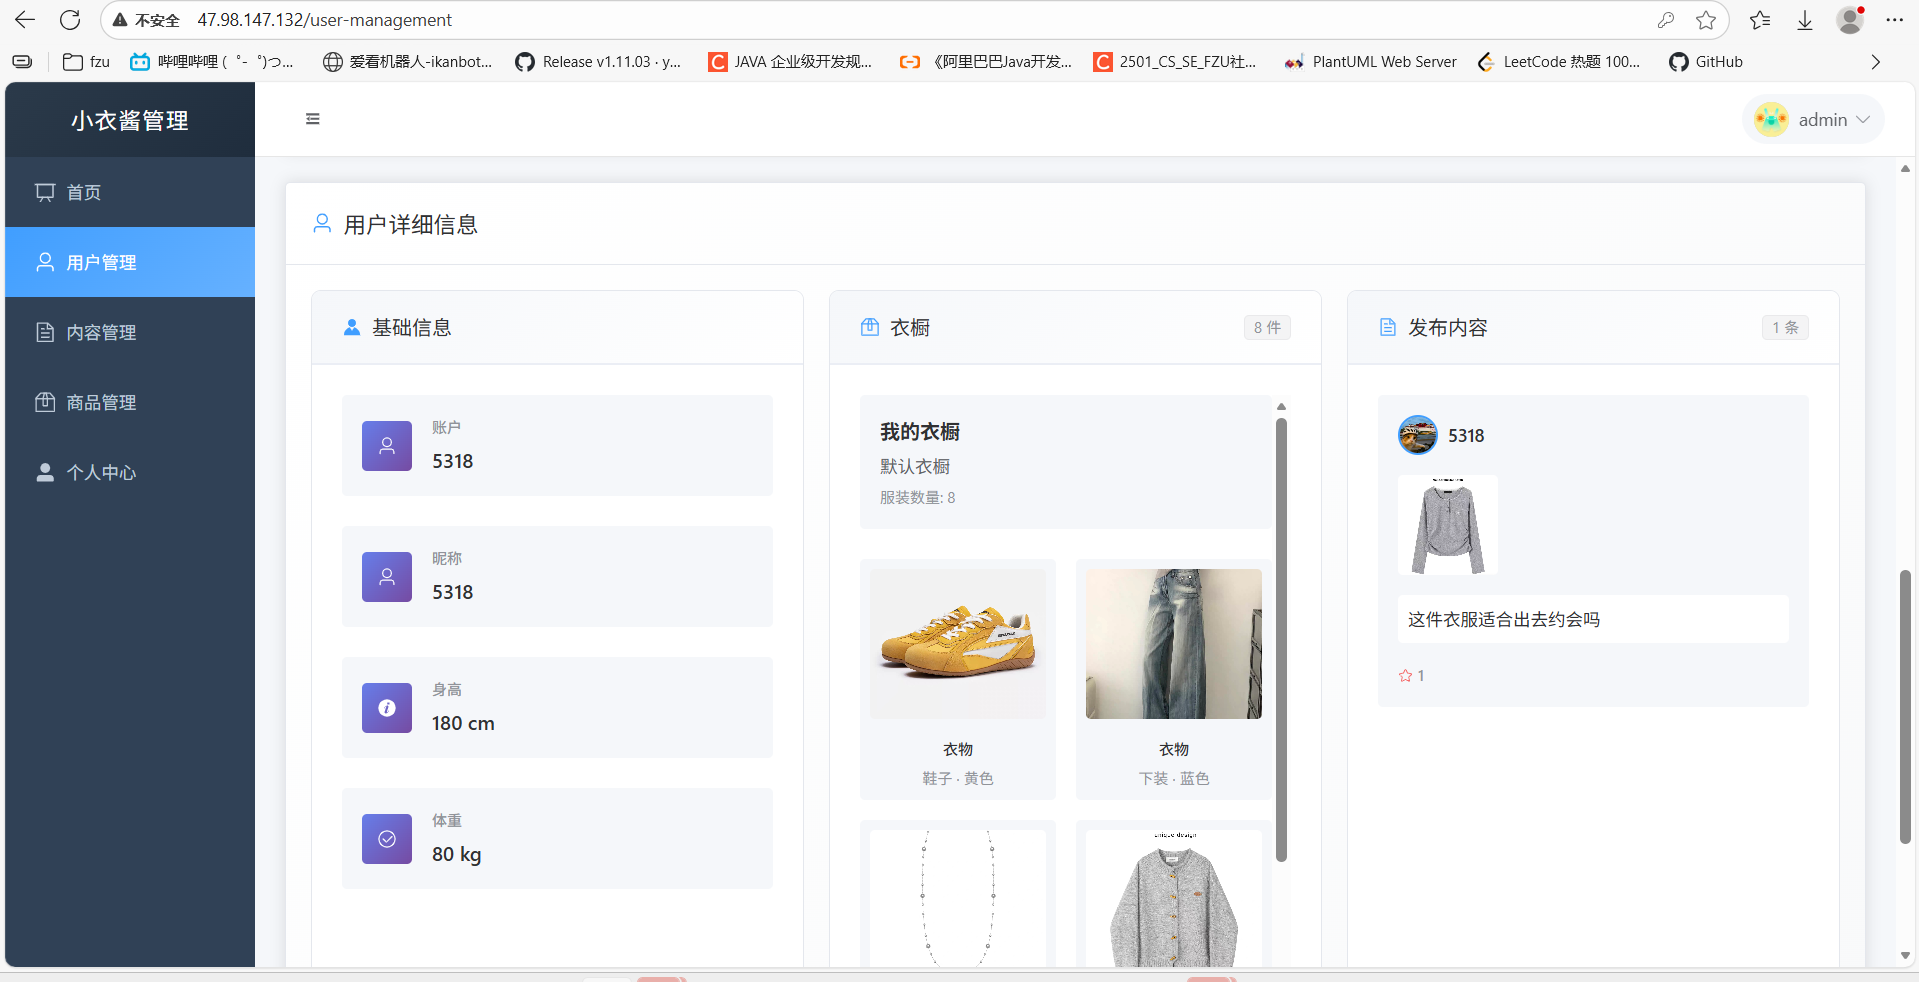Go back with the browser back arrow
This screenshot has width=1919, height=982.
(25, 20)
